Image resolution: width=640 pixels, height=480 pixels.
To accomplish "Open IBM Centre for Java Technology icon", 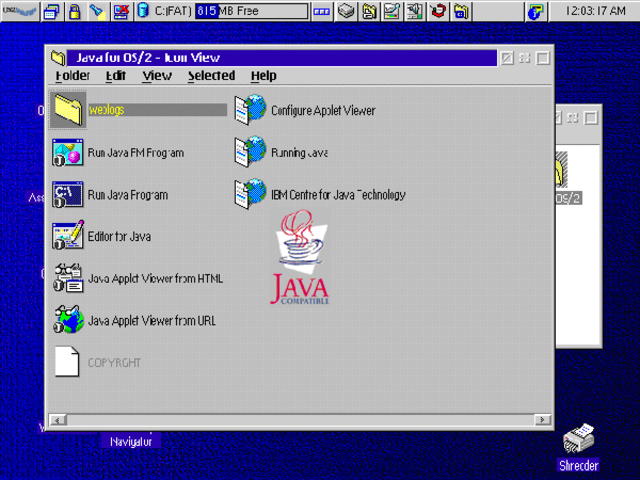I will (250, 194).
